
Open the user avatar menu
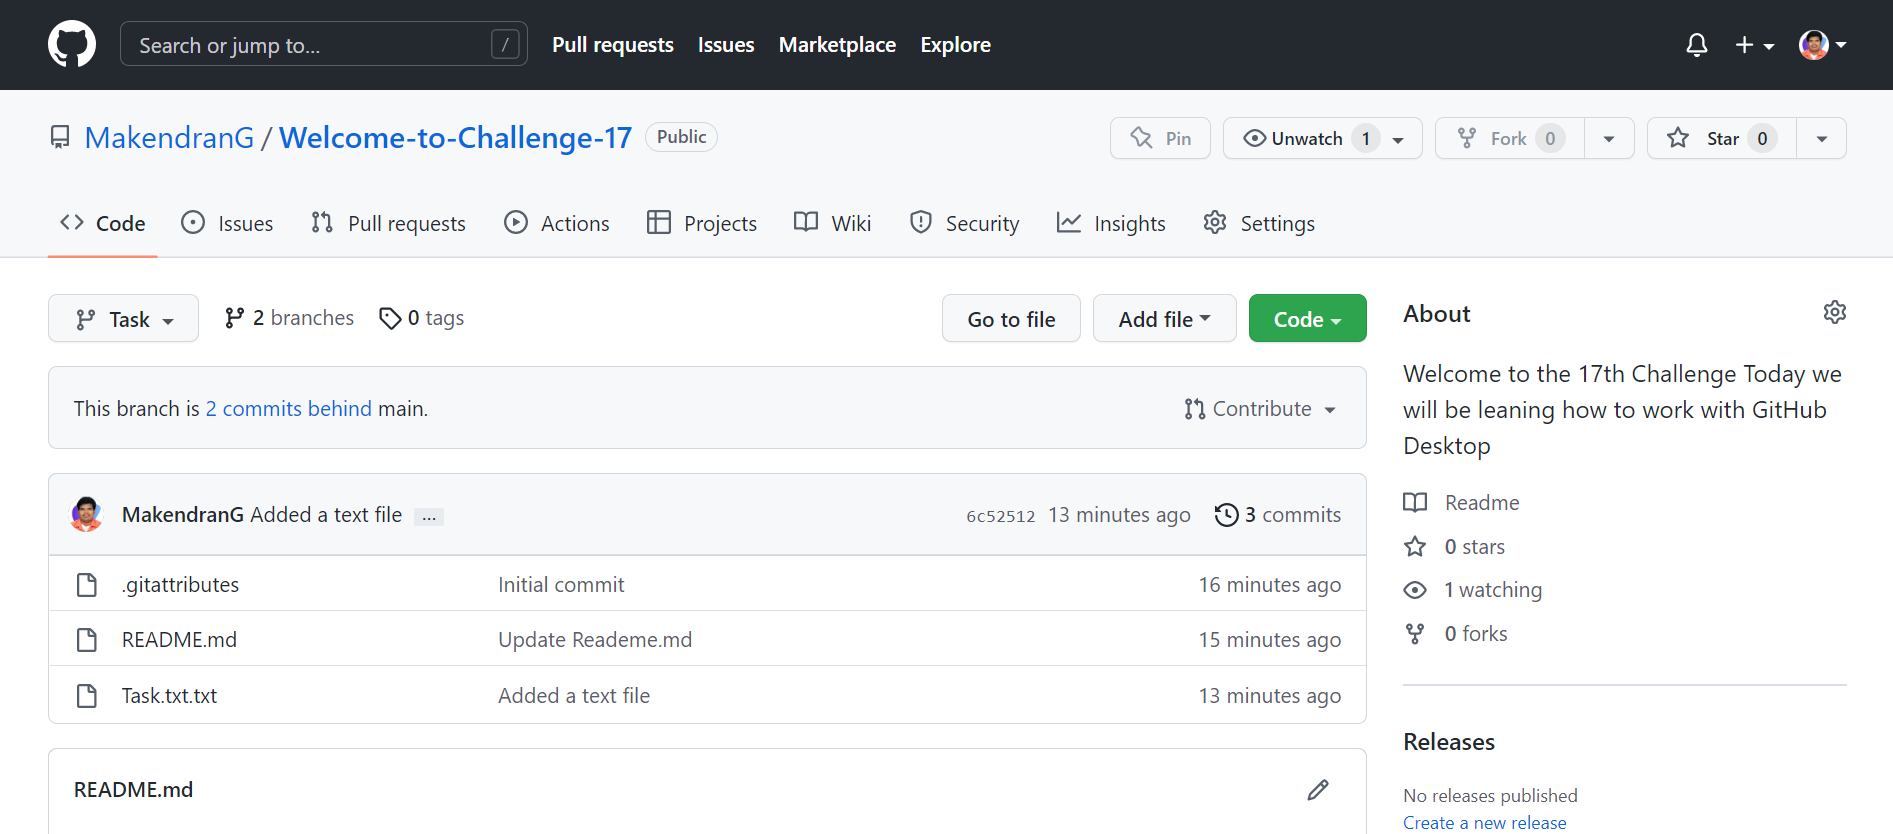(x=1822, y=45)
